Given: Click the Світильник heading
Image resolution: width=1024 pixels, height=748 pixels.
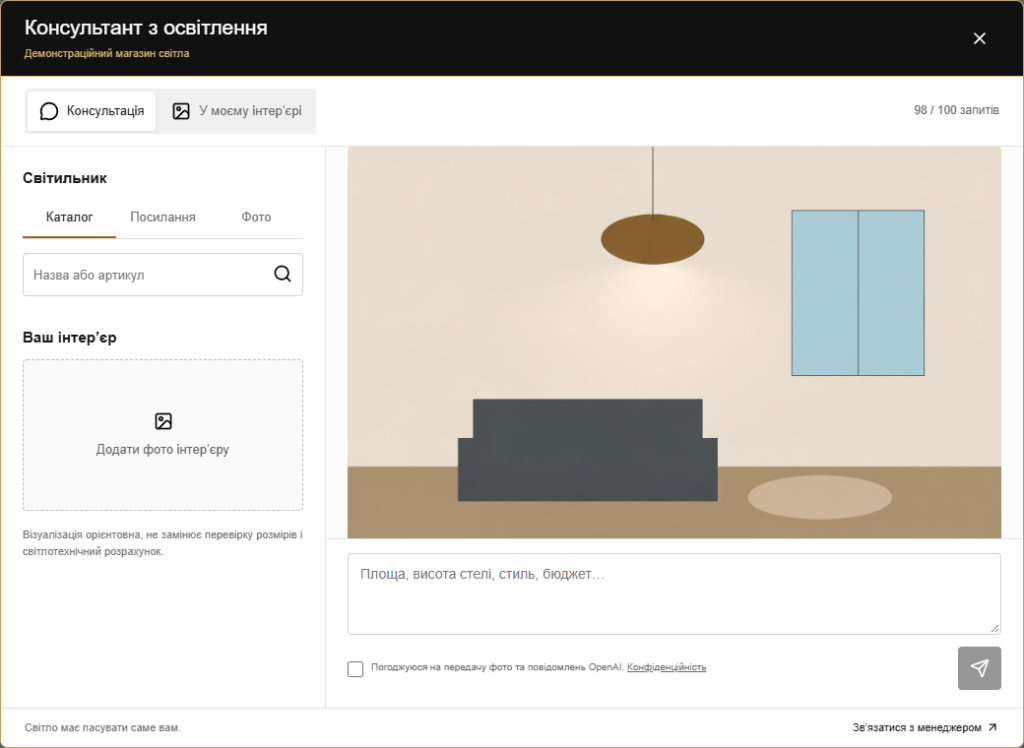Looking at the screenshot, I should point(65,178).
